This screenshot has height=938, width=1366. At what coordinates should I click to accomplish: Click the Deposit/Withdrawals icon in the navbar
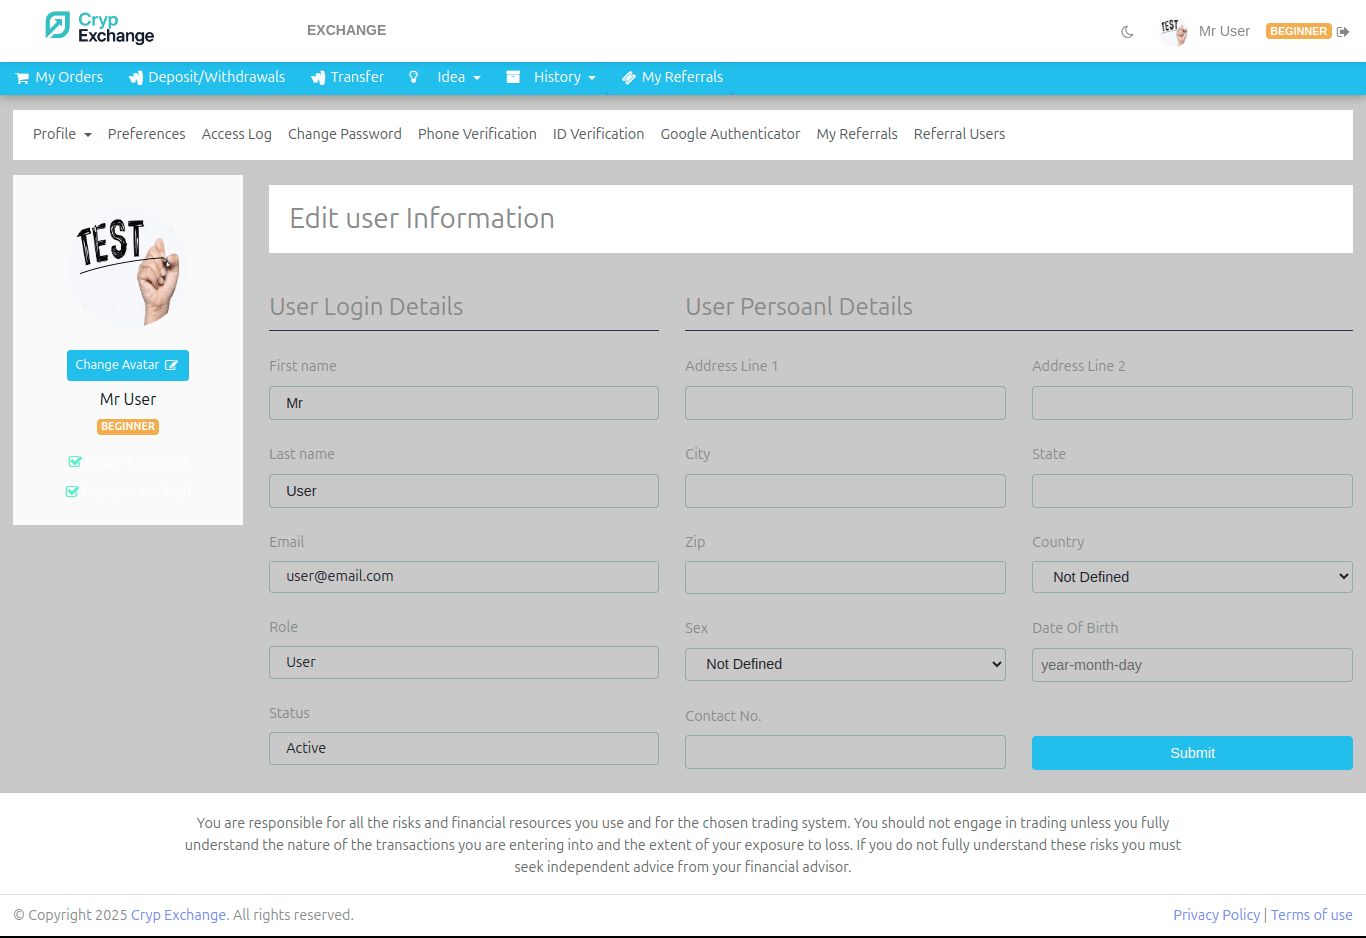136,78
